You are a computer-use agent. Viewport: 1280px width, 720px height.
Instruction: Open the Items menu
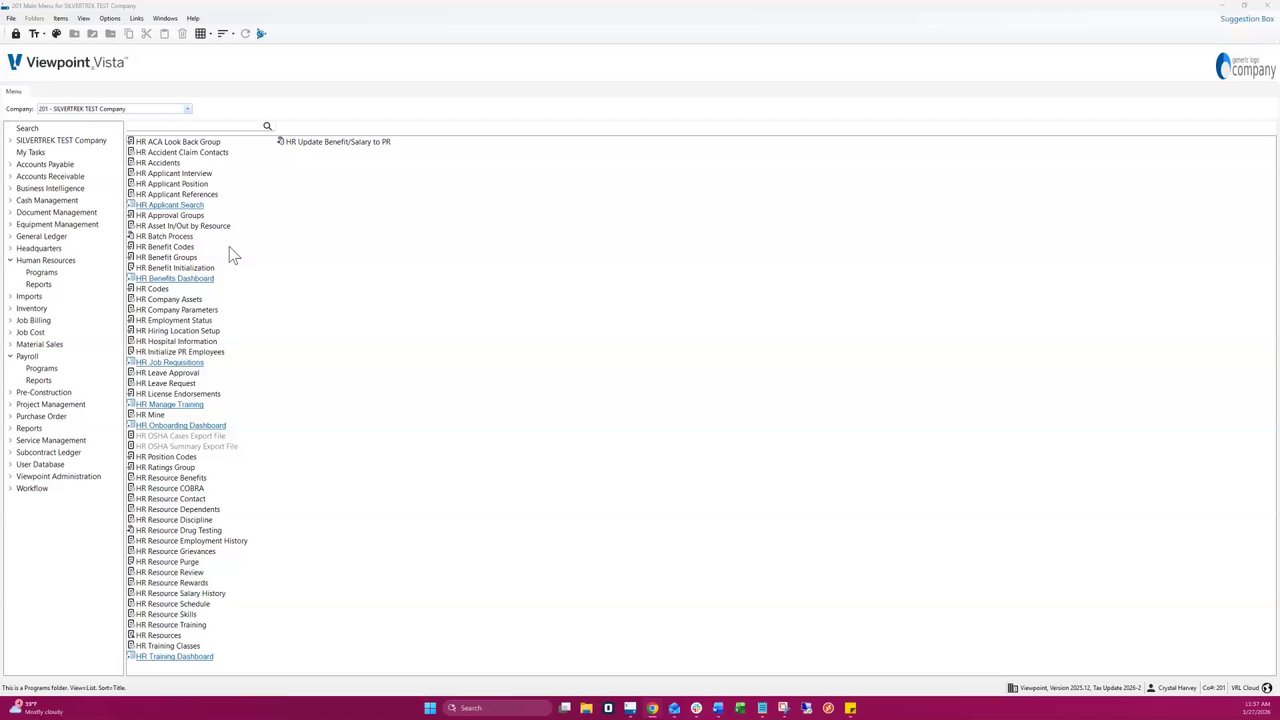click(60, 18)
